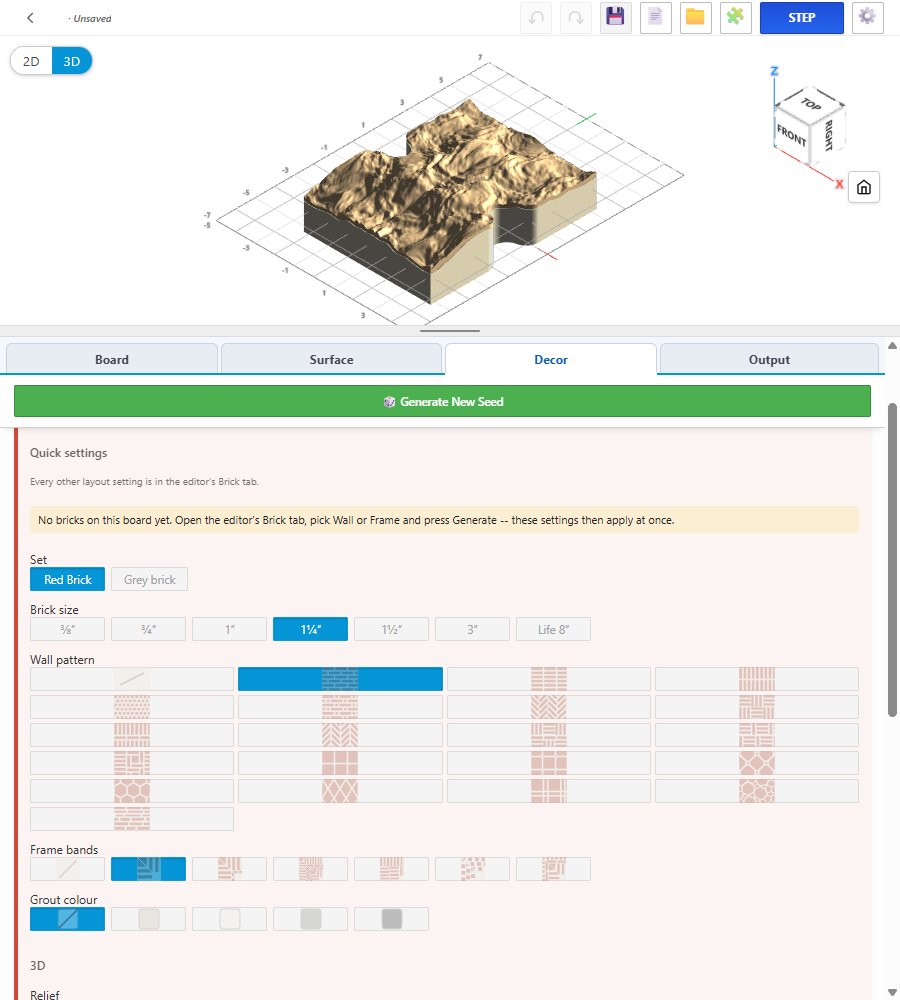Image resolution: width=900 pixels, height=1000 pixels.
Task: Choose the diamond lattice wall pattern
Action: (x=340, y=791)
